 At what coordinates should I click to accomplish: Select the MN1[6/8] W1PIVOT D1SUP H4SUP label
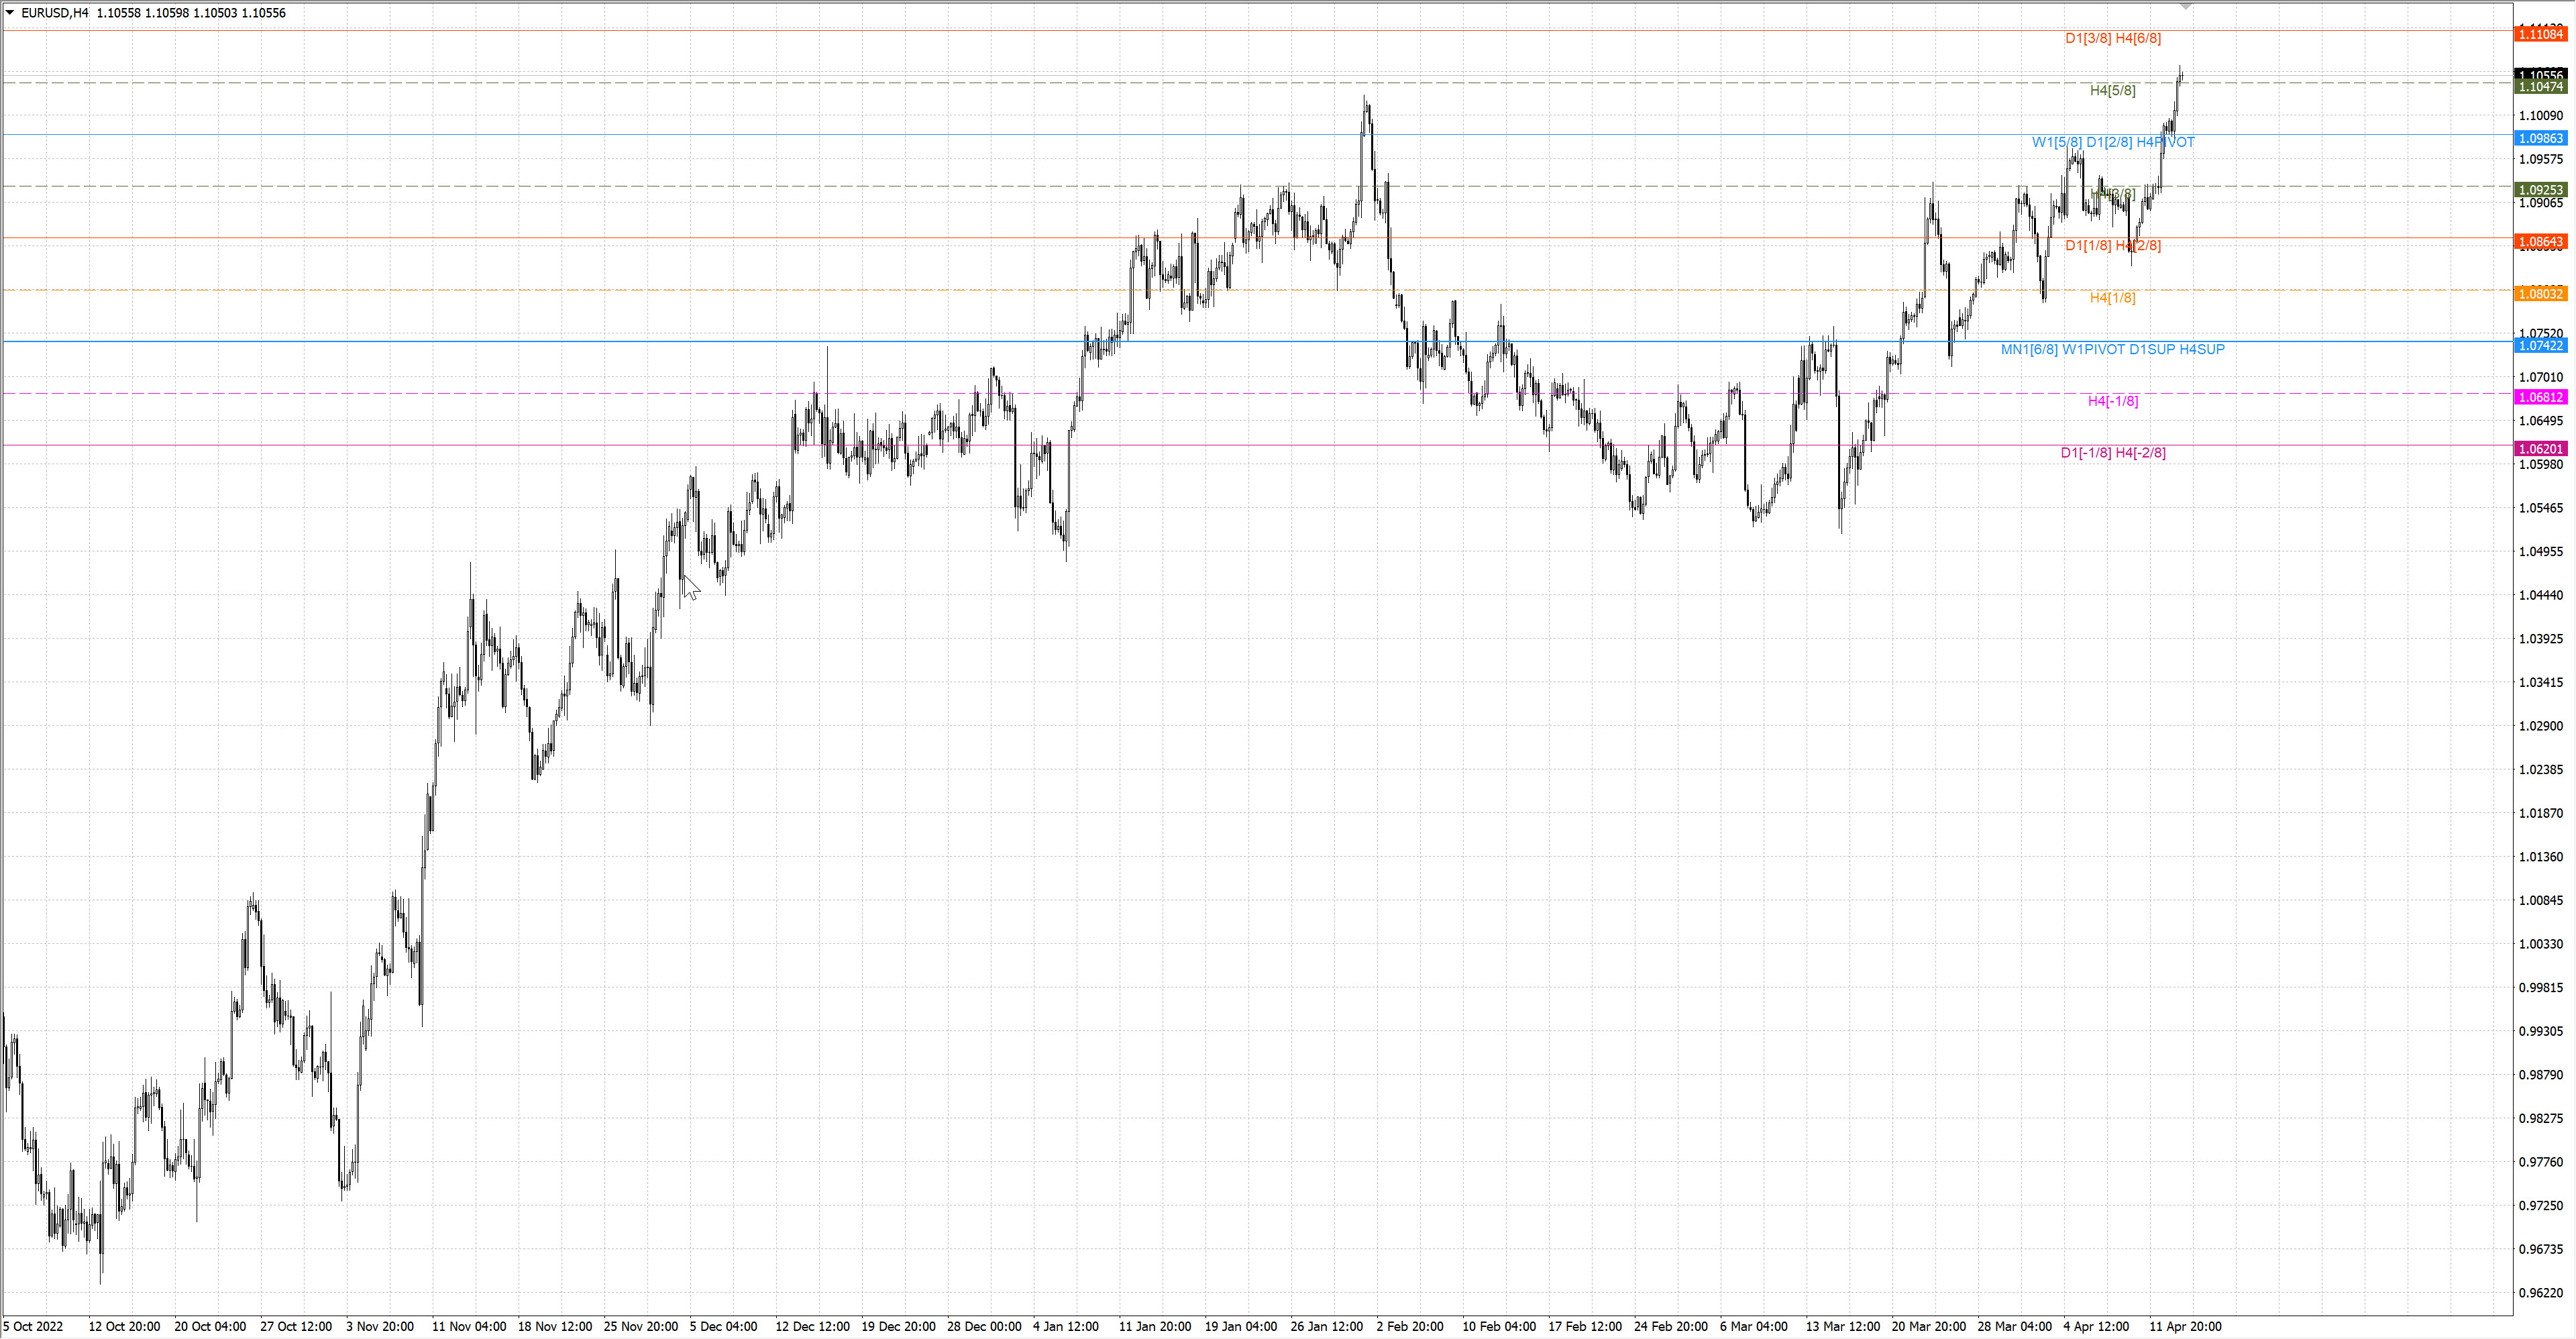pyautogui.click(x=2113, y=349)
